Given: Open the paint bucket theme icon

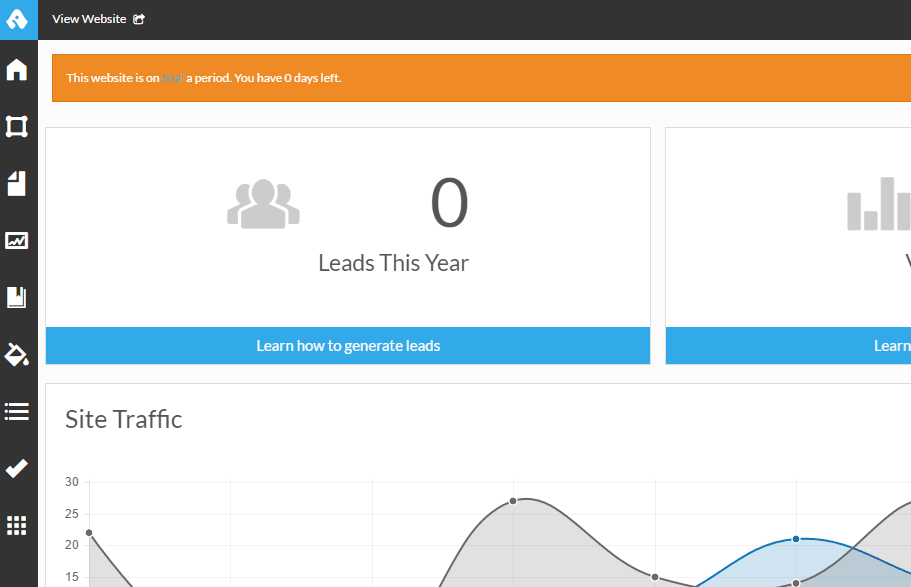Looking at the screenshot, I should pyautogui.click(x=17, y=354).
